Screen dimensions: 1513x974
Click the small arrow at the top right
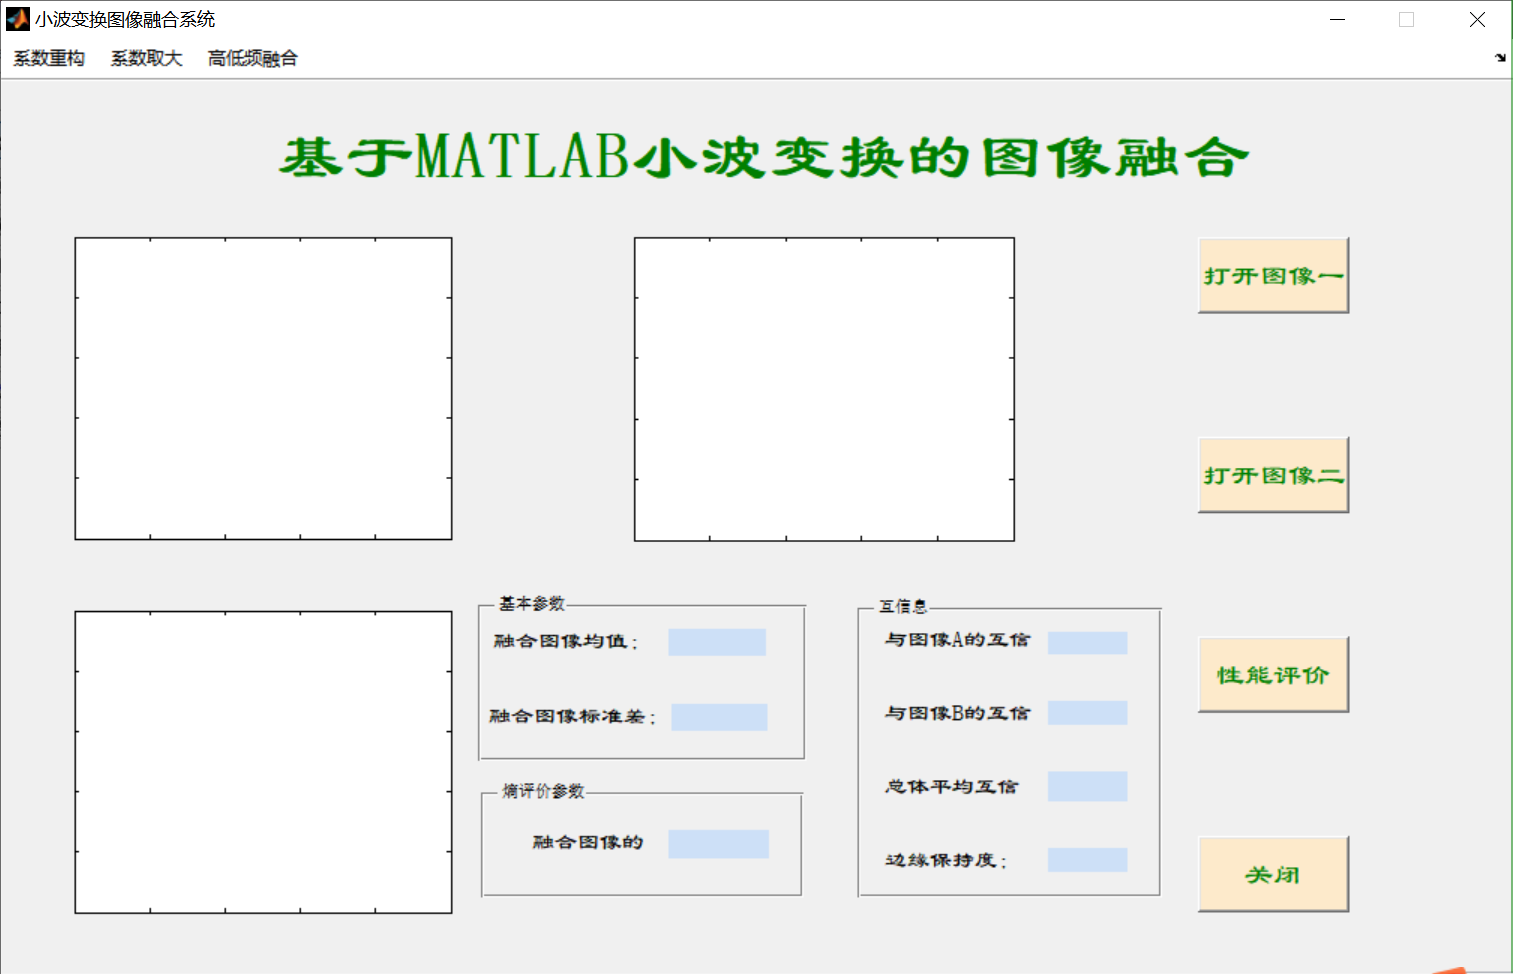(x=1501, y=57)
